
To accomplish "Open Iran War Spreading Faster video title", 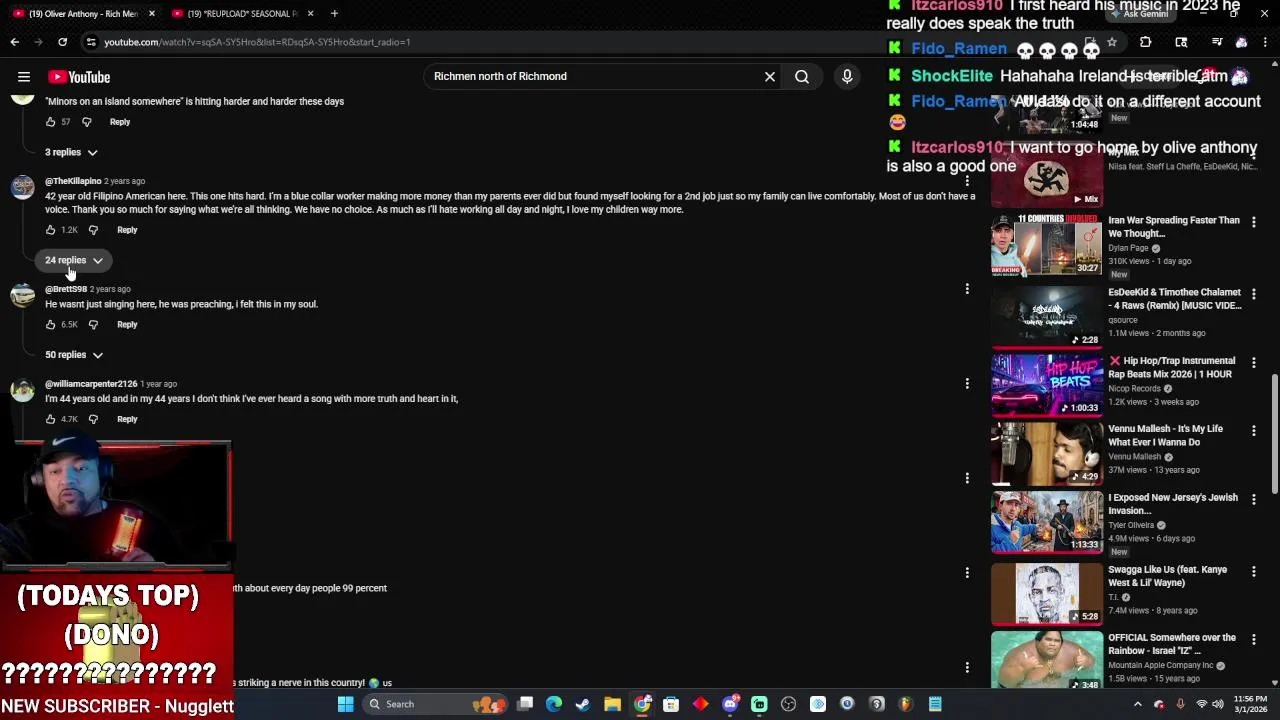I will point(1173,226).
